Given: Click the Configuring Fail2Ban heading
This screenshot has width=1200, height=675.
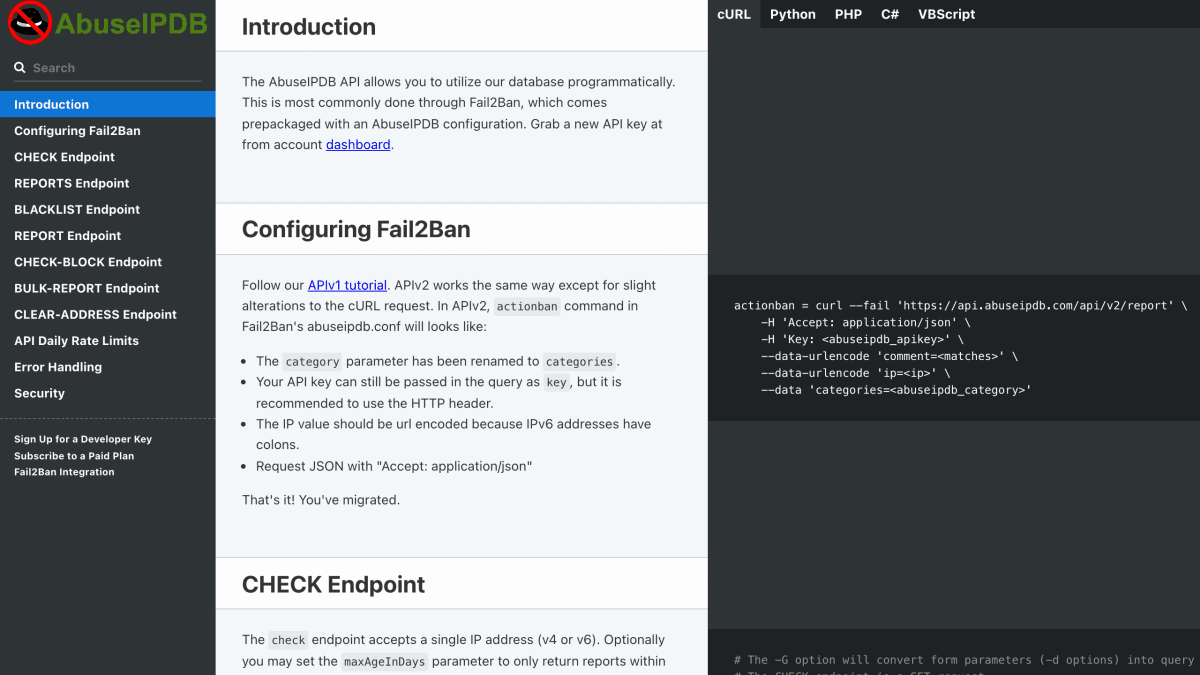Looking at the screenshot, I should pyautogui.click(x=356, y=229).
